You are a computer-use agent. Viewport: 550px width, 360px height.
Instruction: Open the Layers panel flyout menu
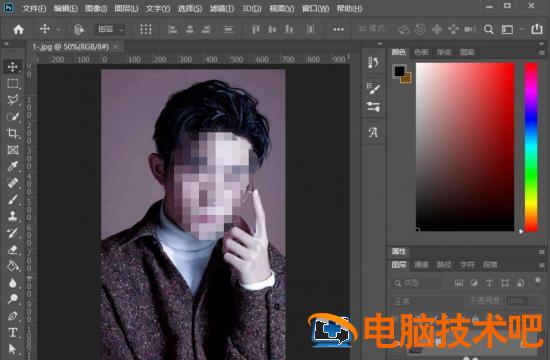pos(542,265)
